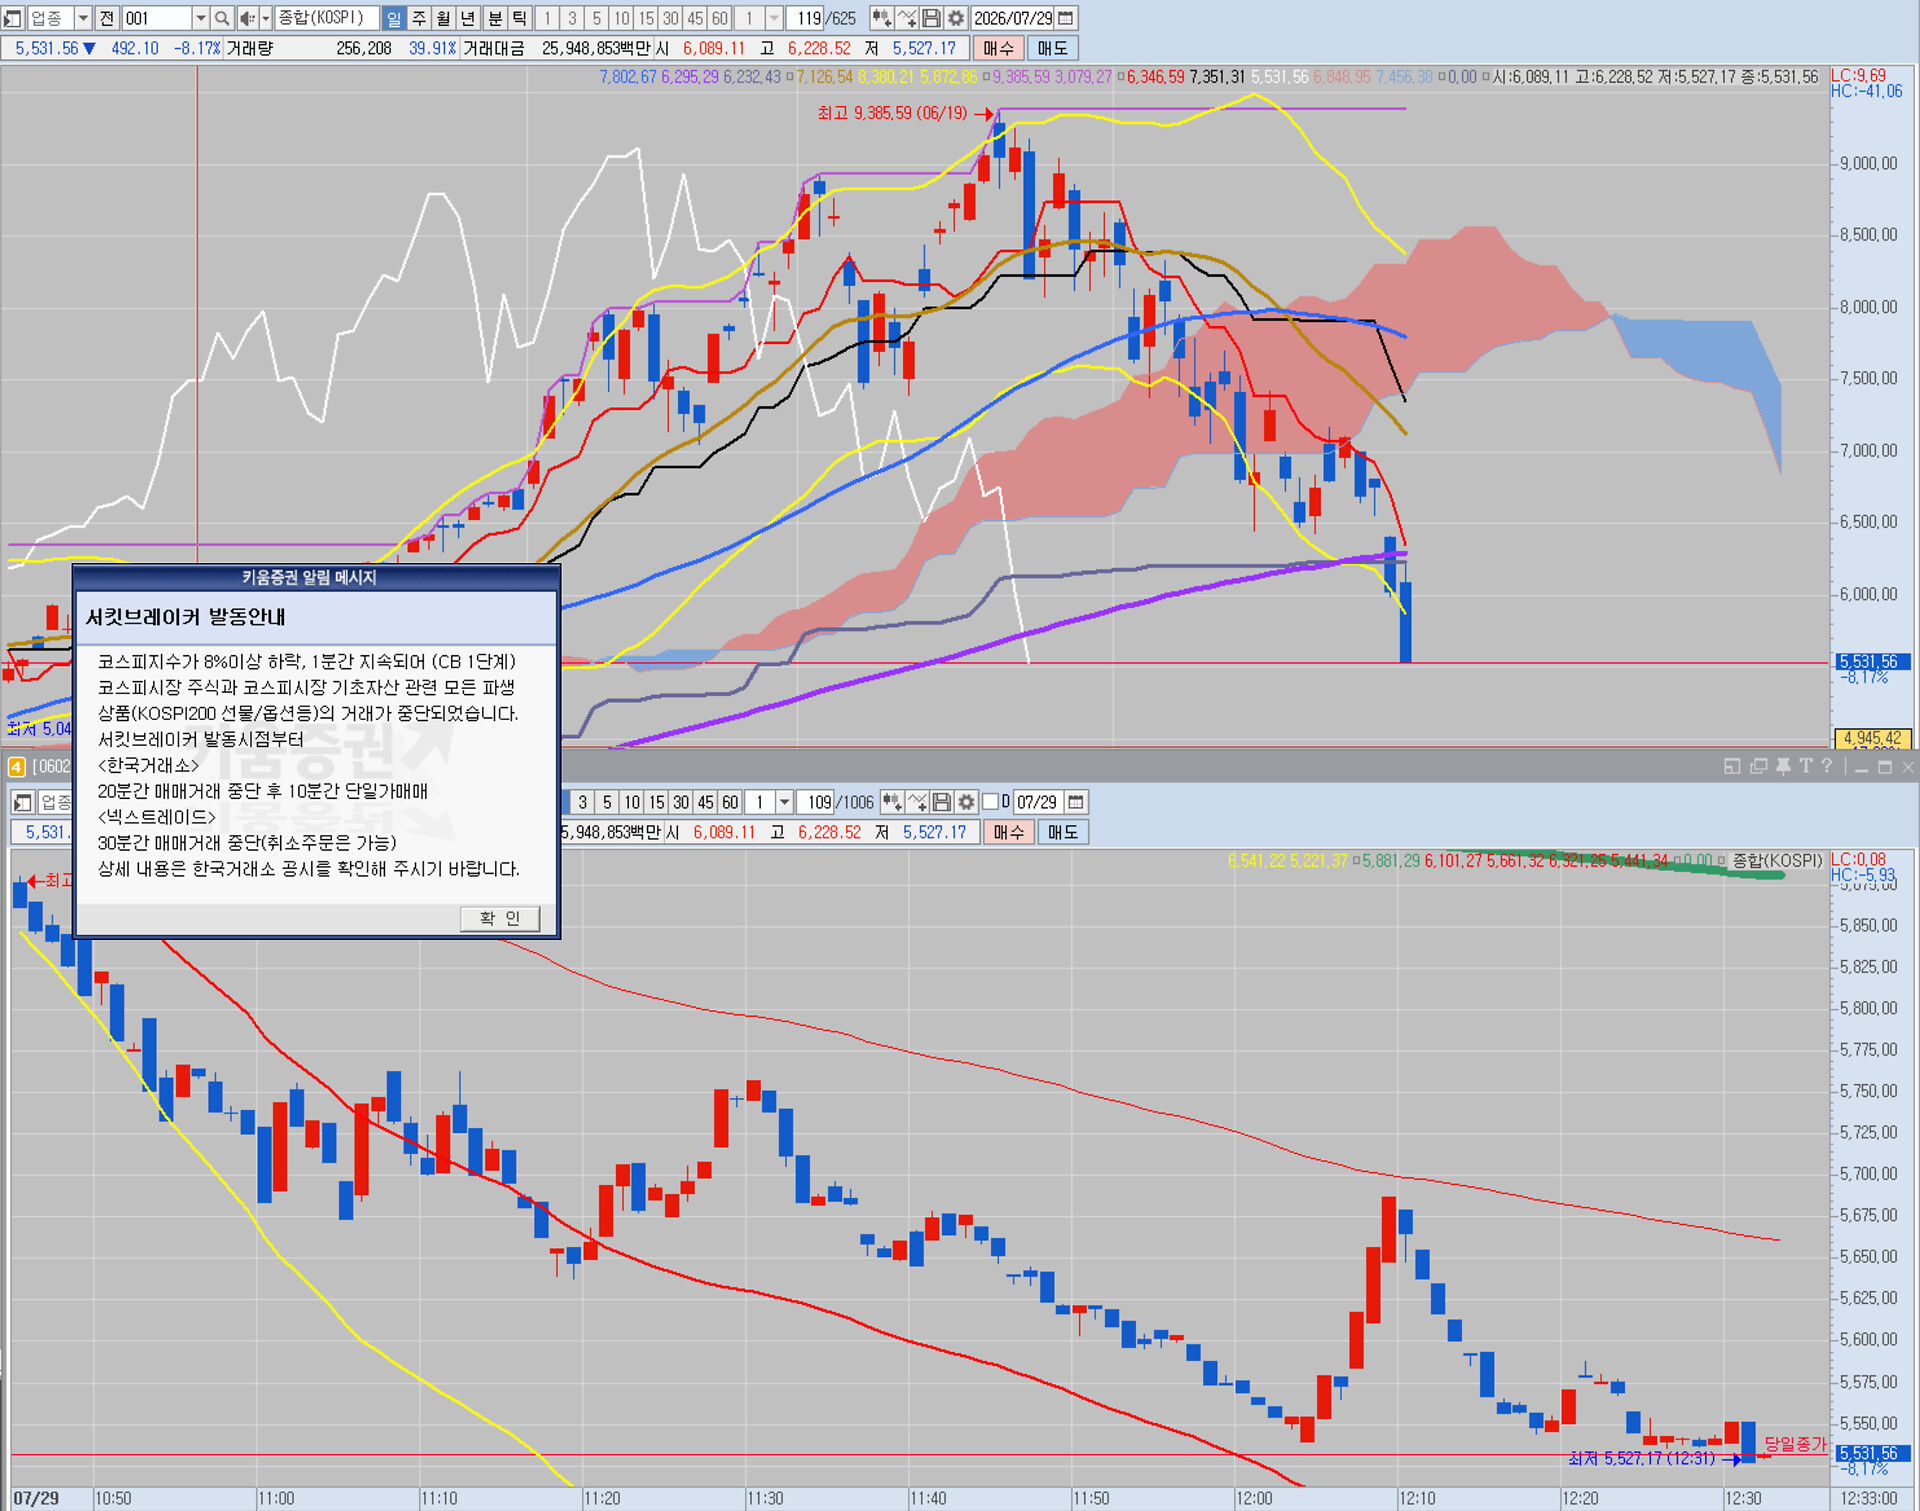Click the pin icon in lower window title bar
The height and width of the screenshot is (1511, 1920).
click(1782, 766)
